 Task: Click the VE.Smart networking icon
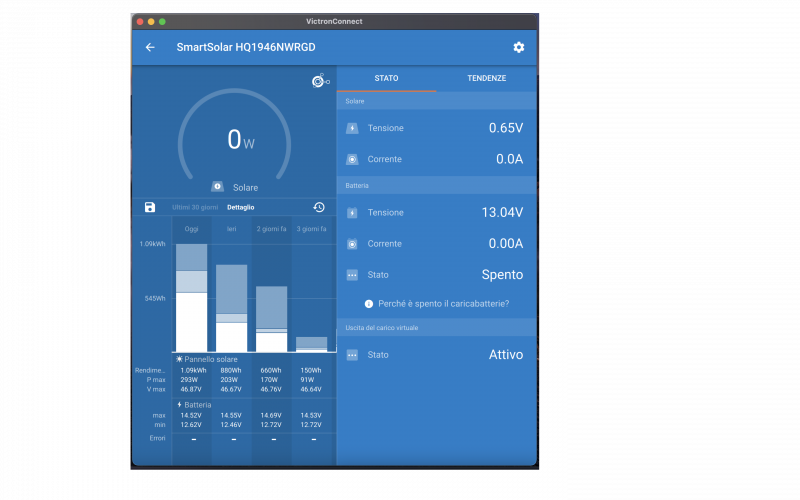pyautogui.click(x=320, y=81)
